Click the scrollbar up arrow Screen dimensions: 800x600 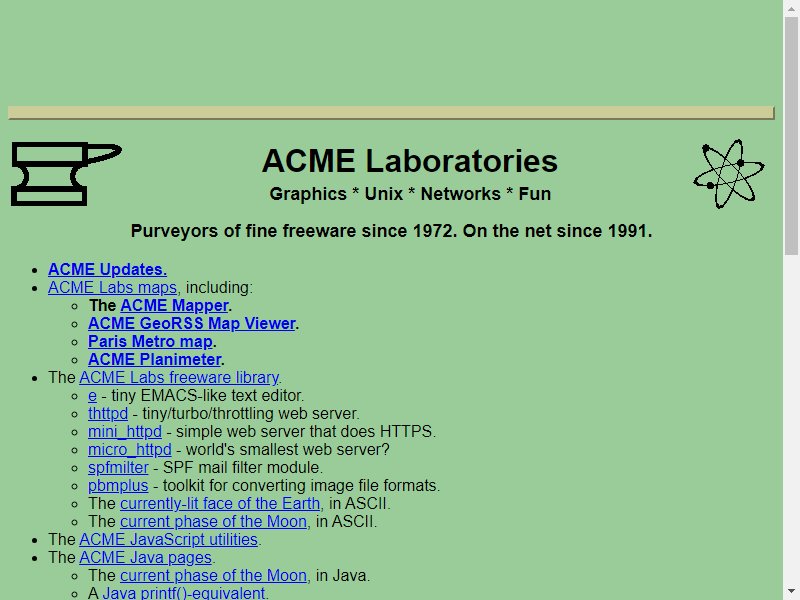(x=791, y=8)
